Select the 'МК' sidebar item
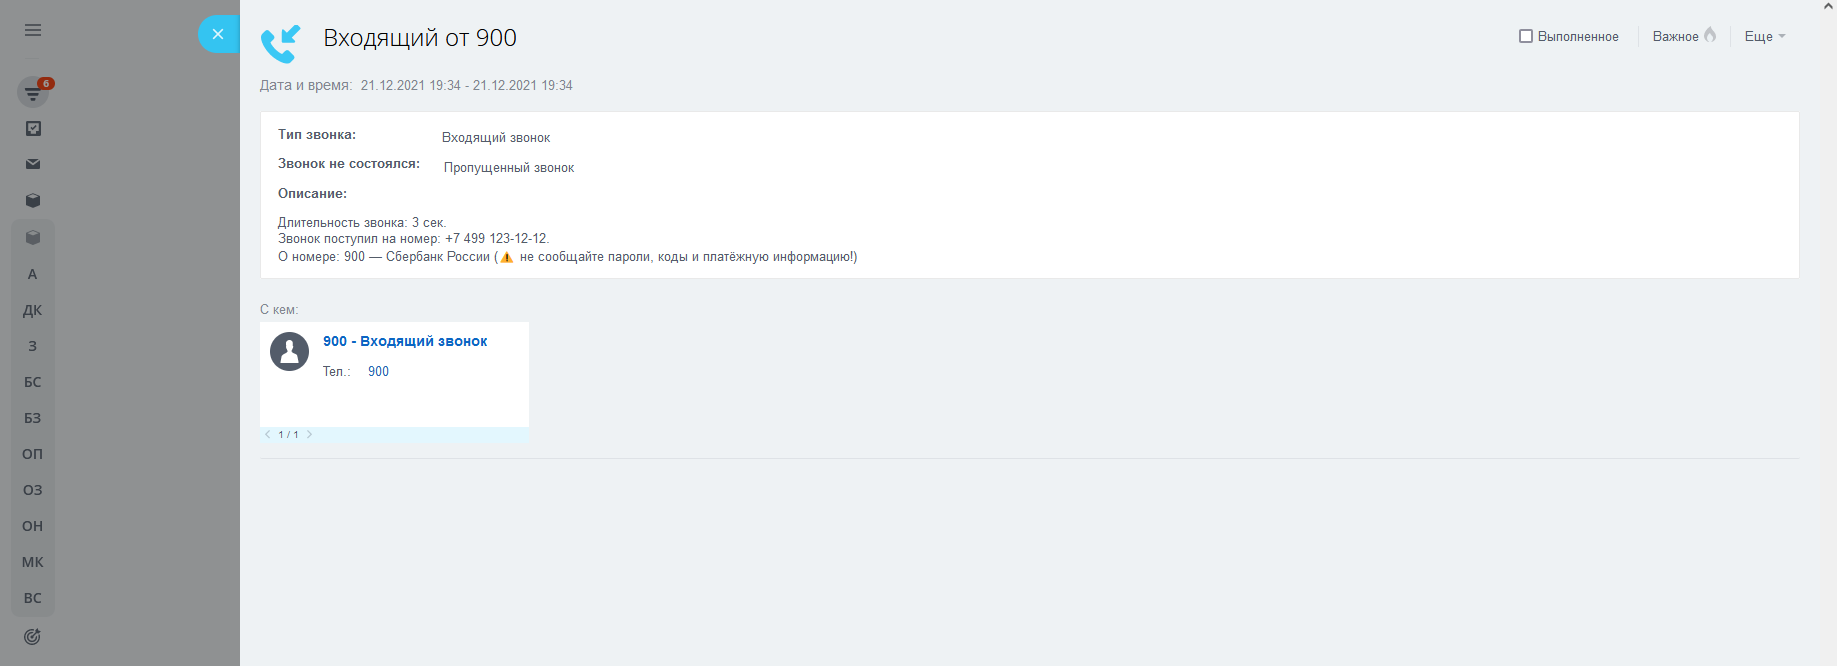This screenshot has height=666, width=1837. [x=33, y=562]
